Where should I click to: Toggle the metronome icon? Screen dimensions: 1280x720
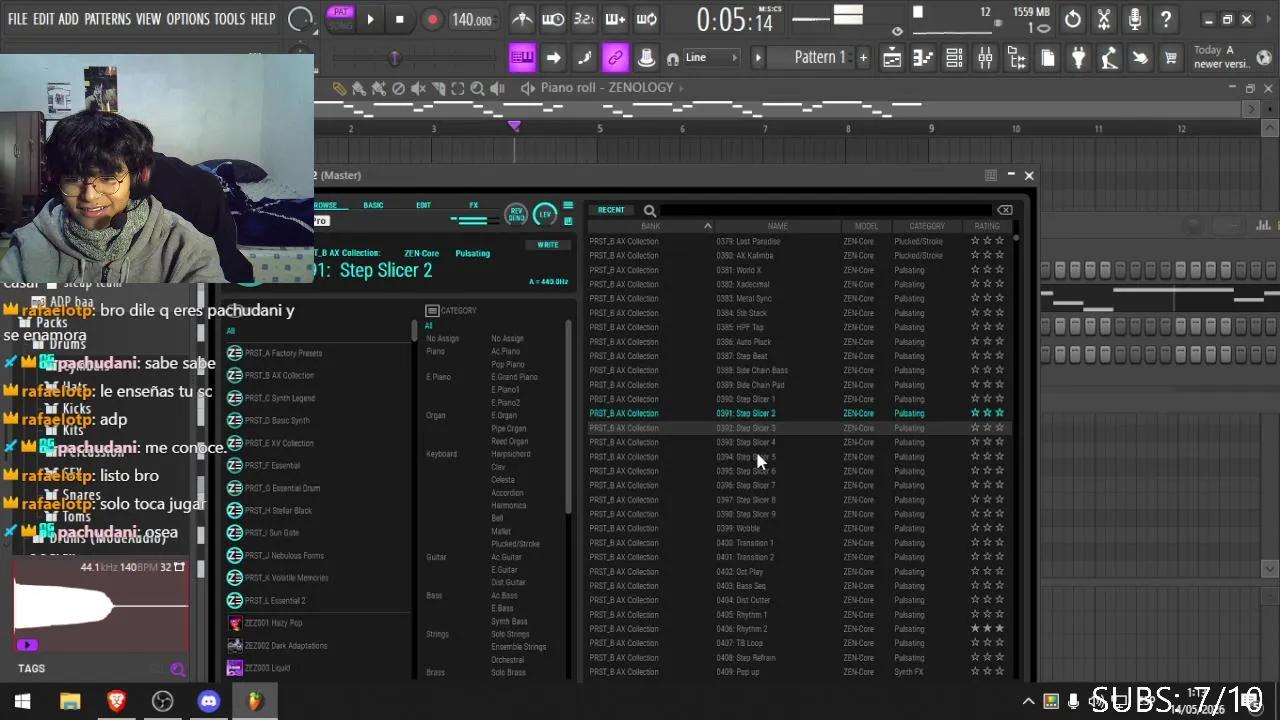click(x=522, y=19)
